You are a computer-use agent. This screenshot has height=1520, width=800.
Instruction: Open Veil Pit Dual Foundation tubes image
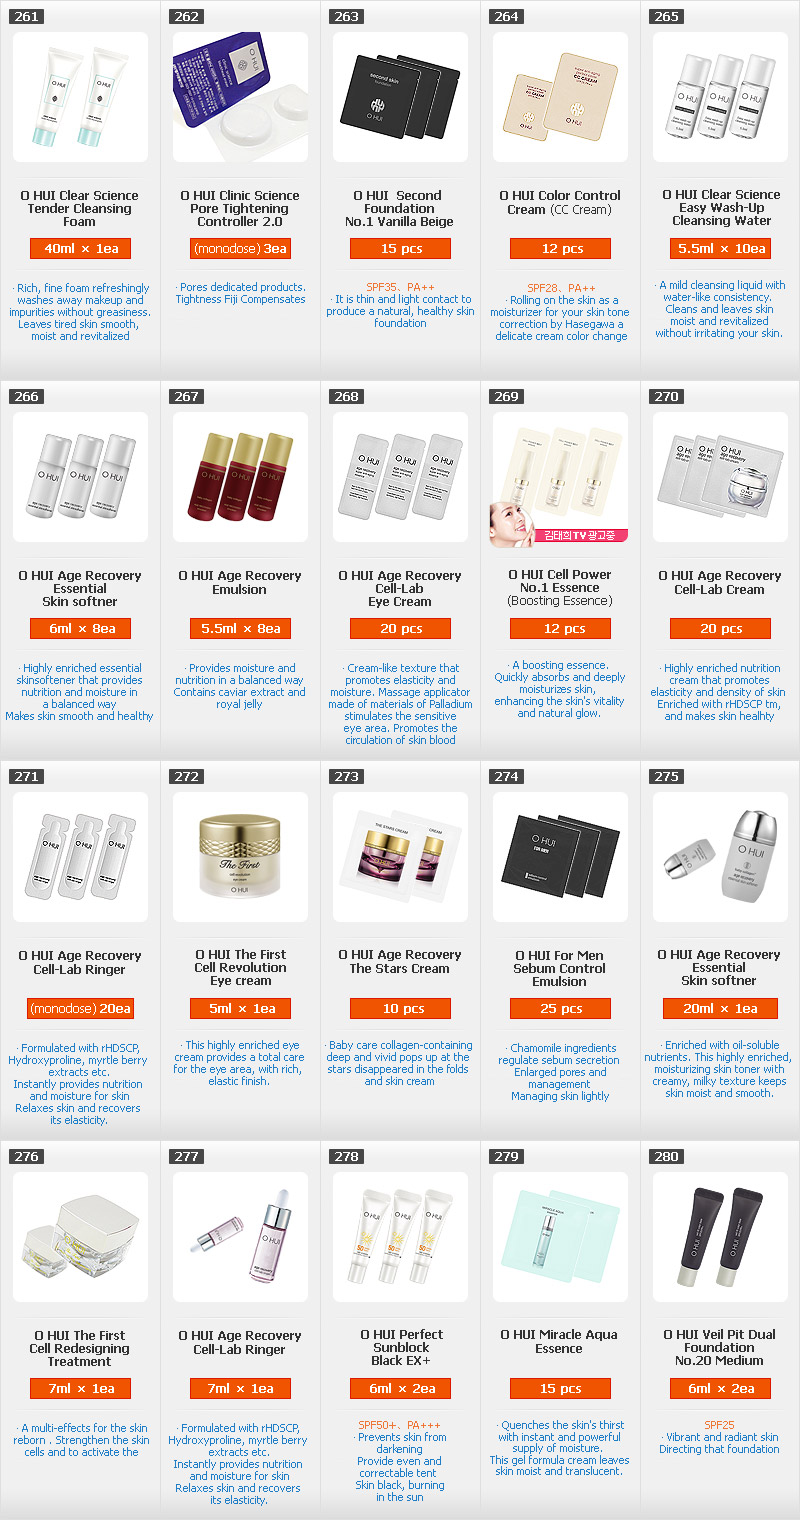click(x=720, y=1237)
